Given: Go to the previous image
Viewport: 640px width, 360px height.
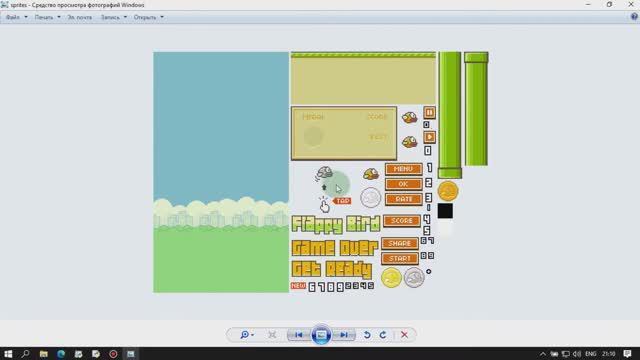Looking at the screenshot, I should click(x=298, y=335).
